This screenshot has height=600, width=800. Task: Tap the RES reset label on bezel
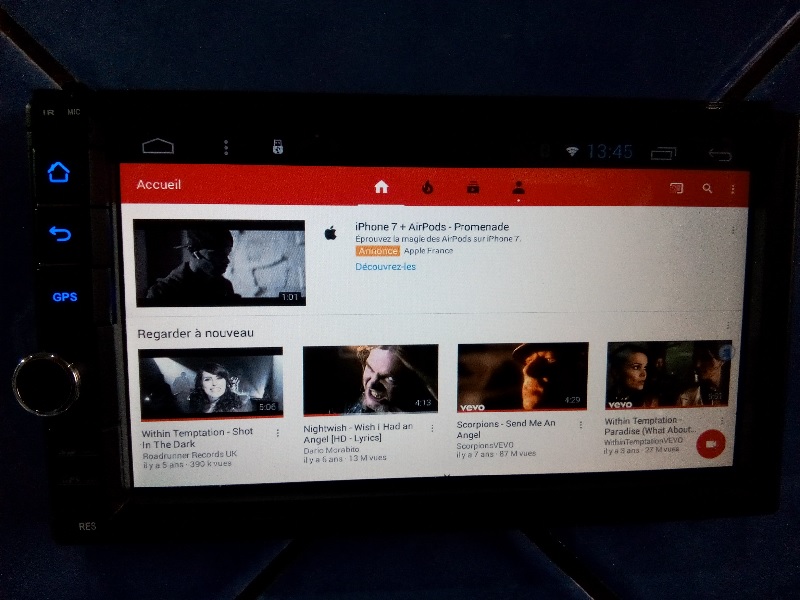pos(87,526)
